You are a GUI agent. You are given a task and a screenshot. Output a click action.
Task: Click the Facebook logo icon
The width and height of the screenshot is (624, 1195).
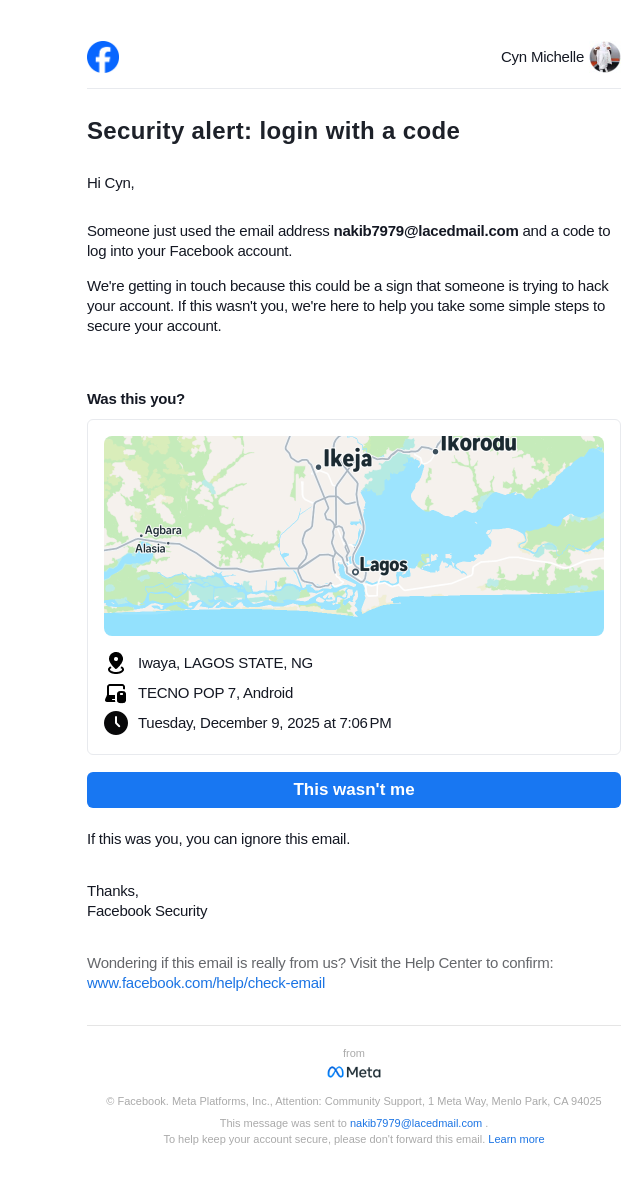tap(103, 57)
